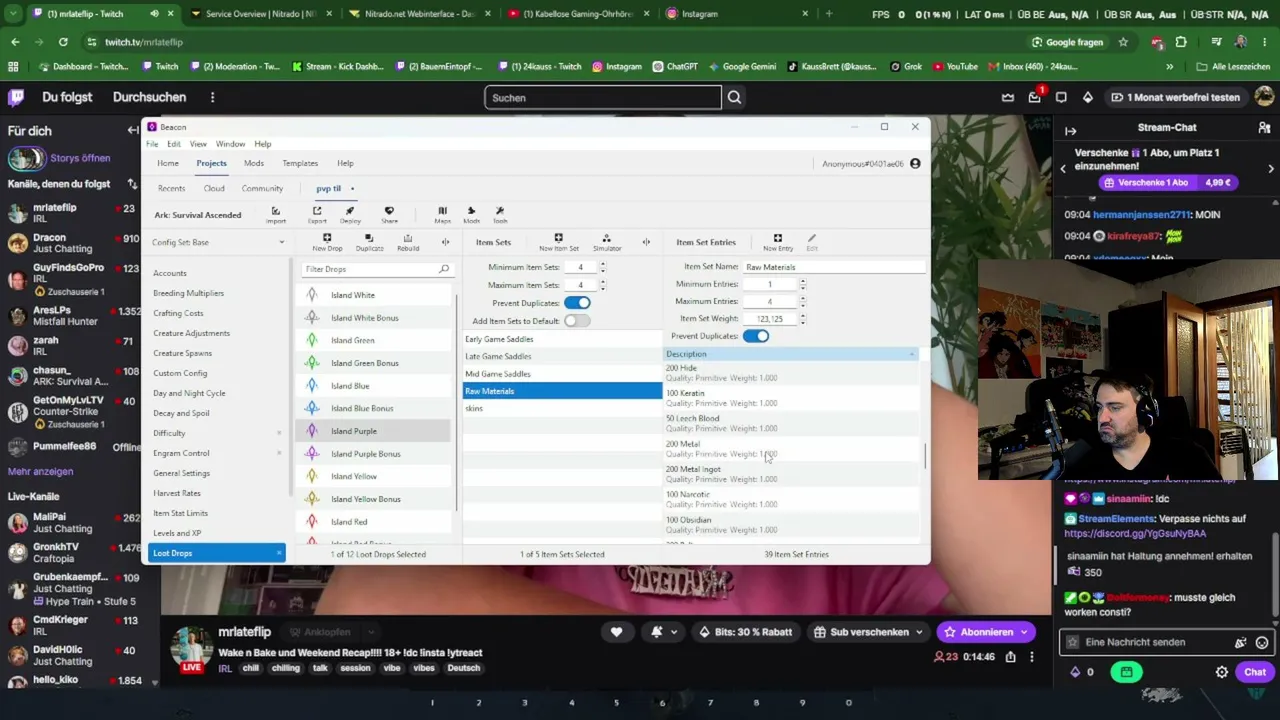Image resolution: width=1280 pixels, height=720 pixels.
Task: Increment Minimum Entries stepper
Action: (802, 282)
